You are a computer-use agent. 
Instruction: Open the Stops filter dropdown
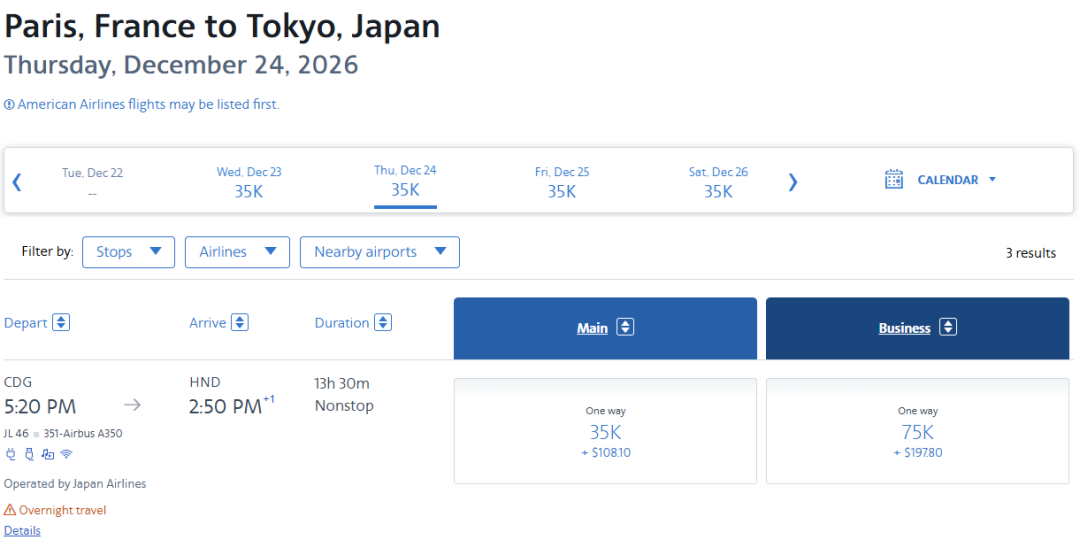(128, 252)
